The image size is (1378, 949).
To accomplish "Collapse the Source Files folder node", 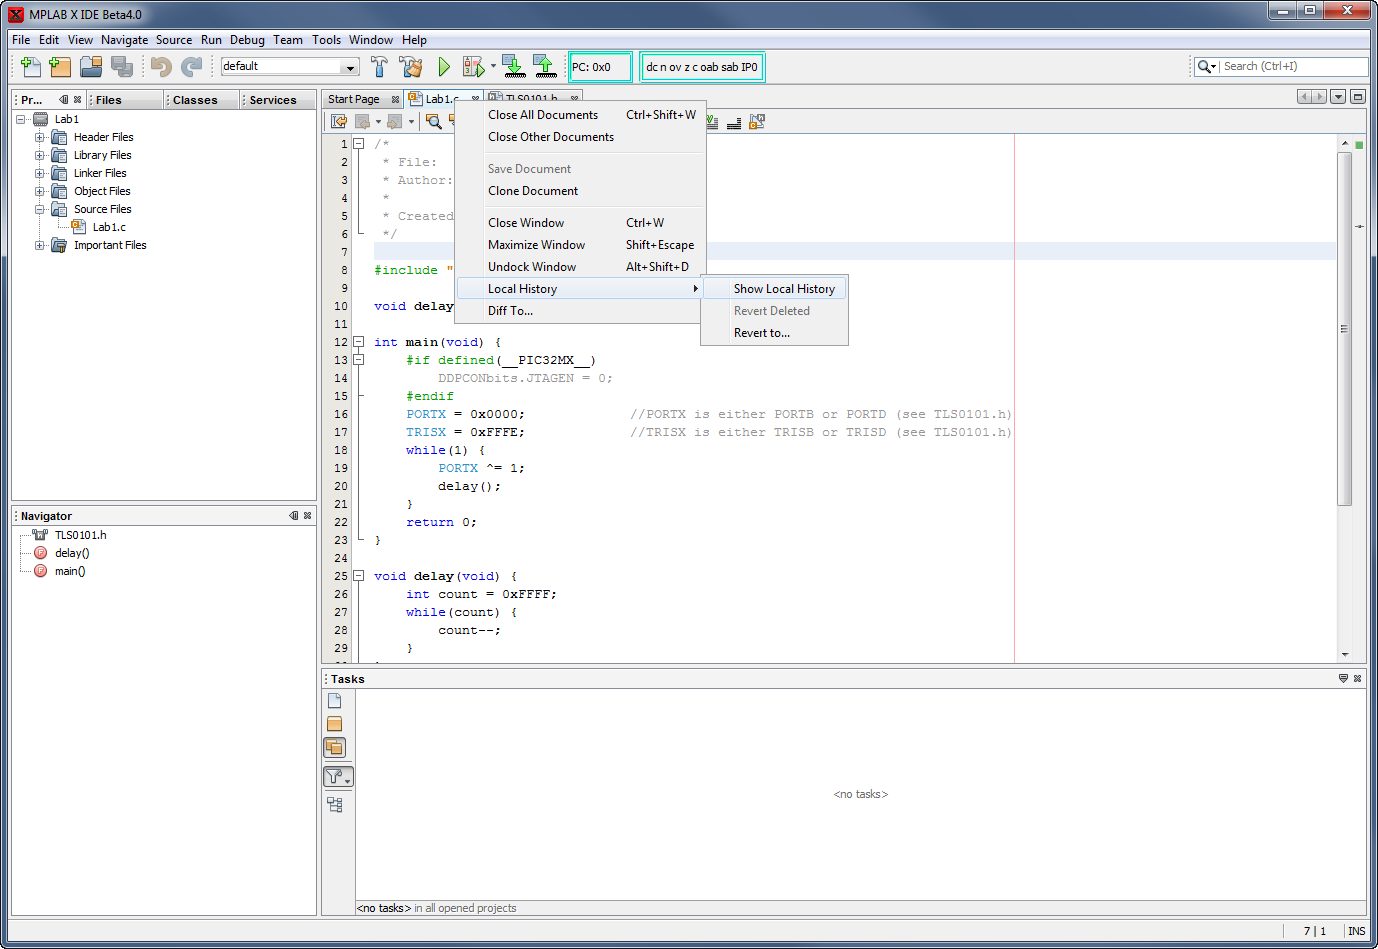I will [40, 209].
